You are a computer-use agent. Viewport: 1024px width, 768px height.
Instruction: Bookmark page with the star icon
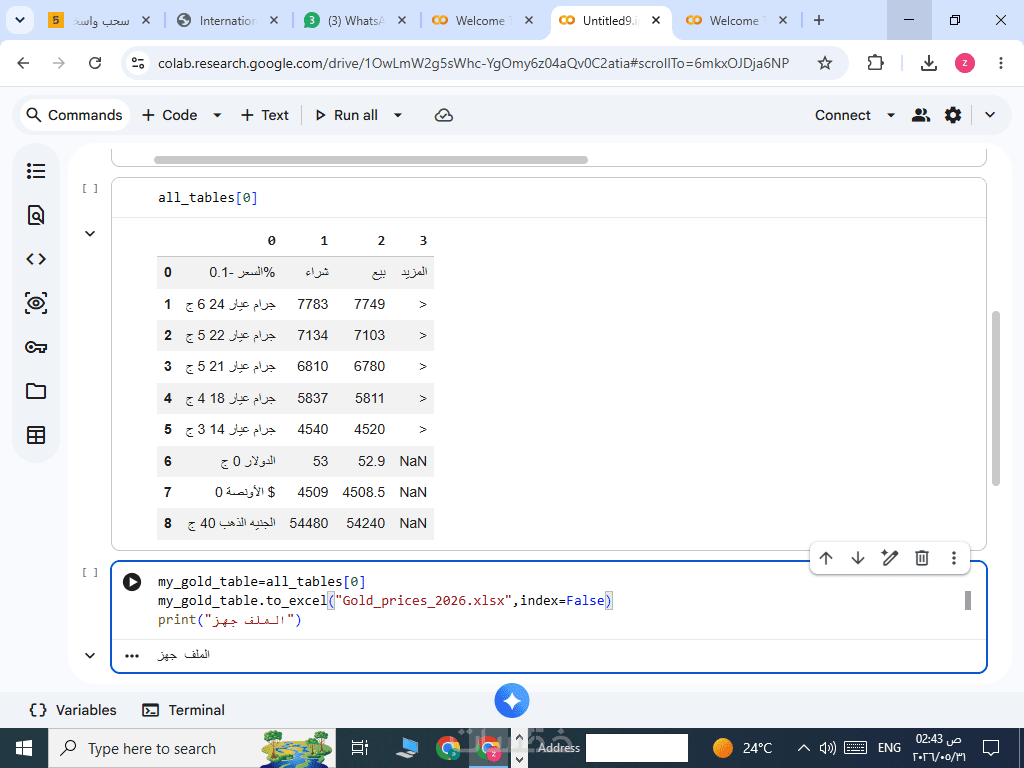coord(825,63)
